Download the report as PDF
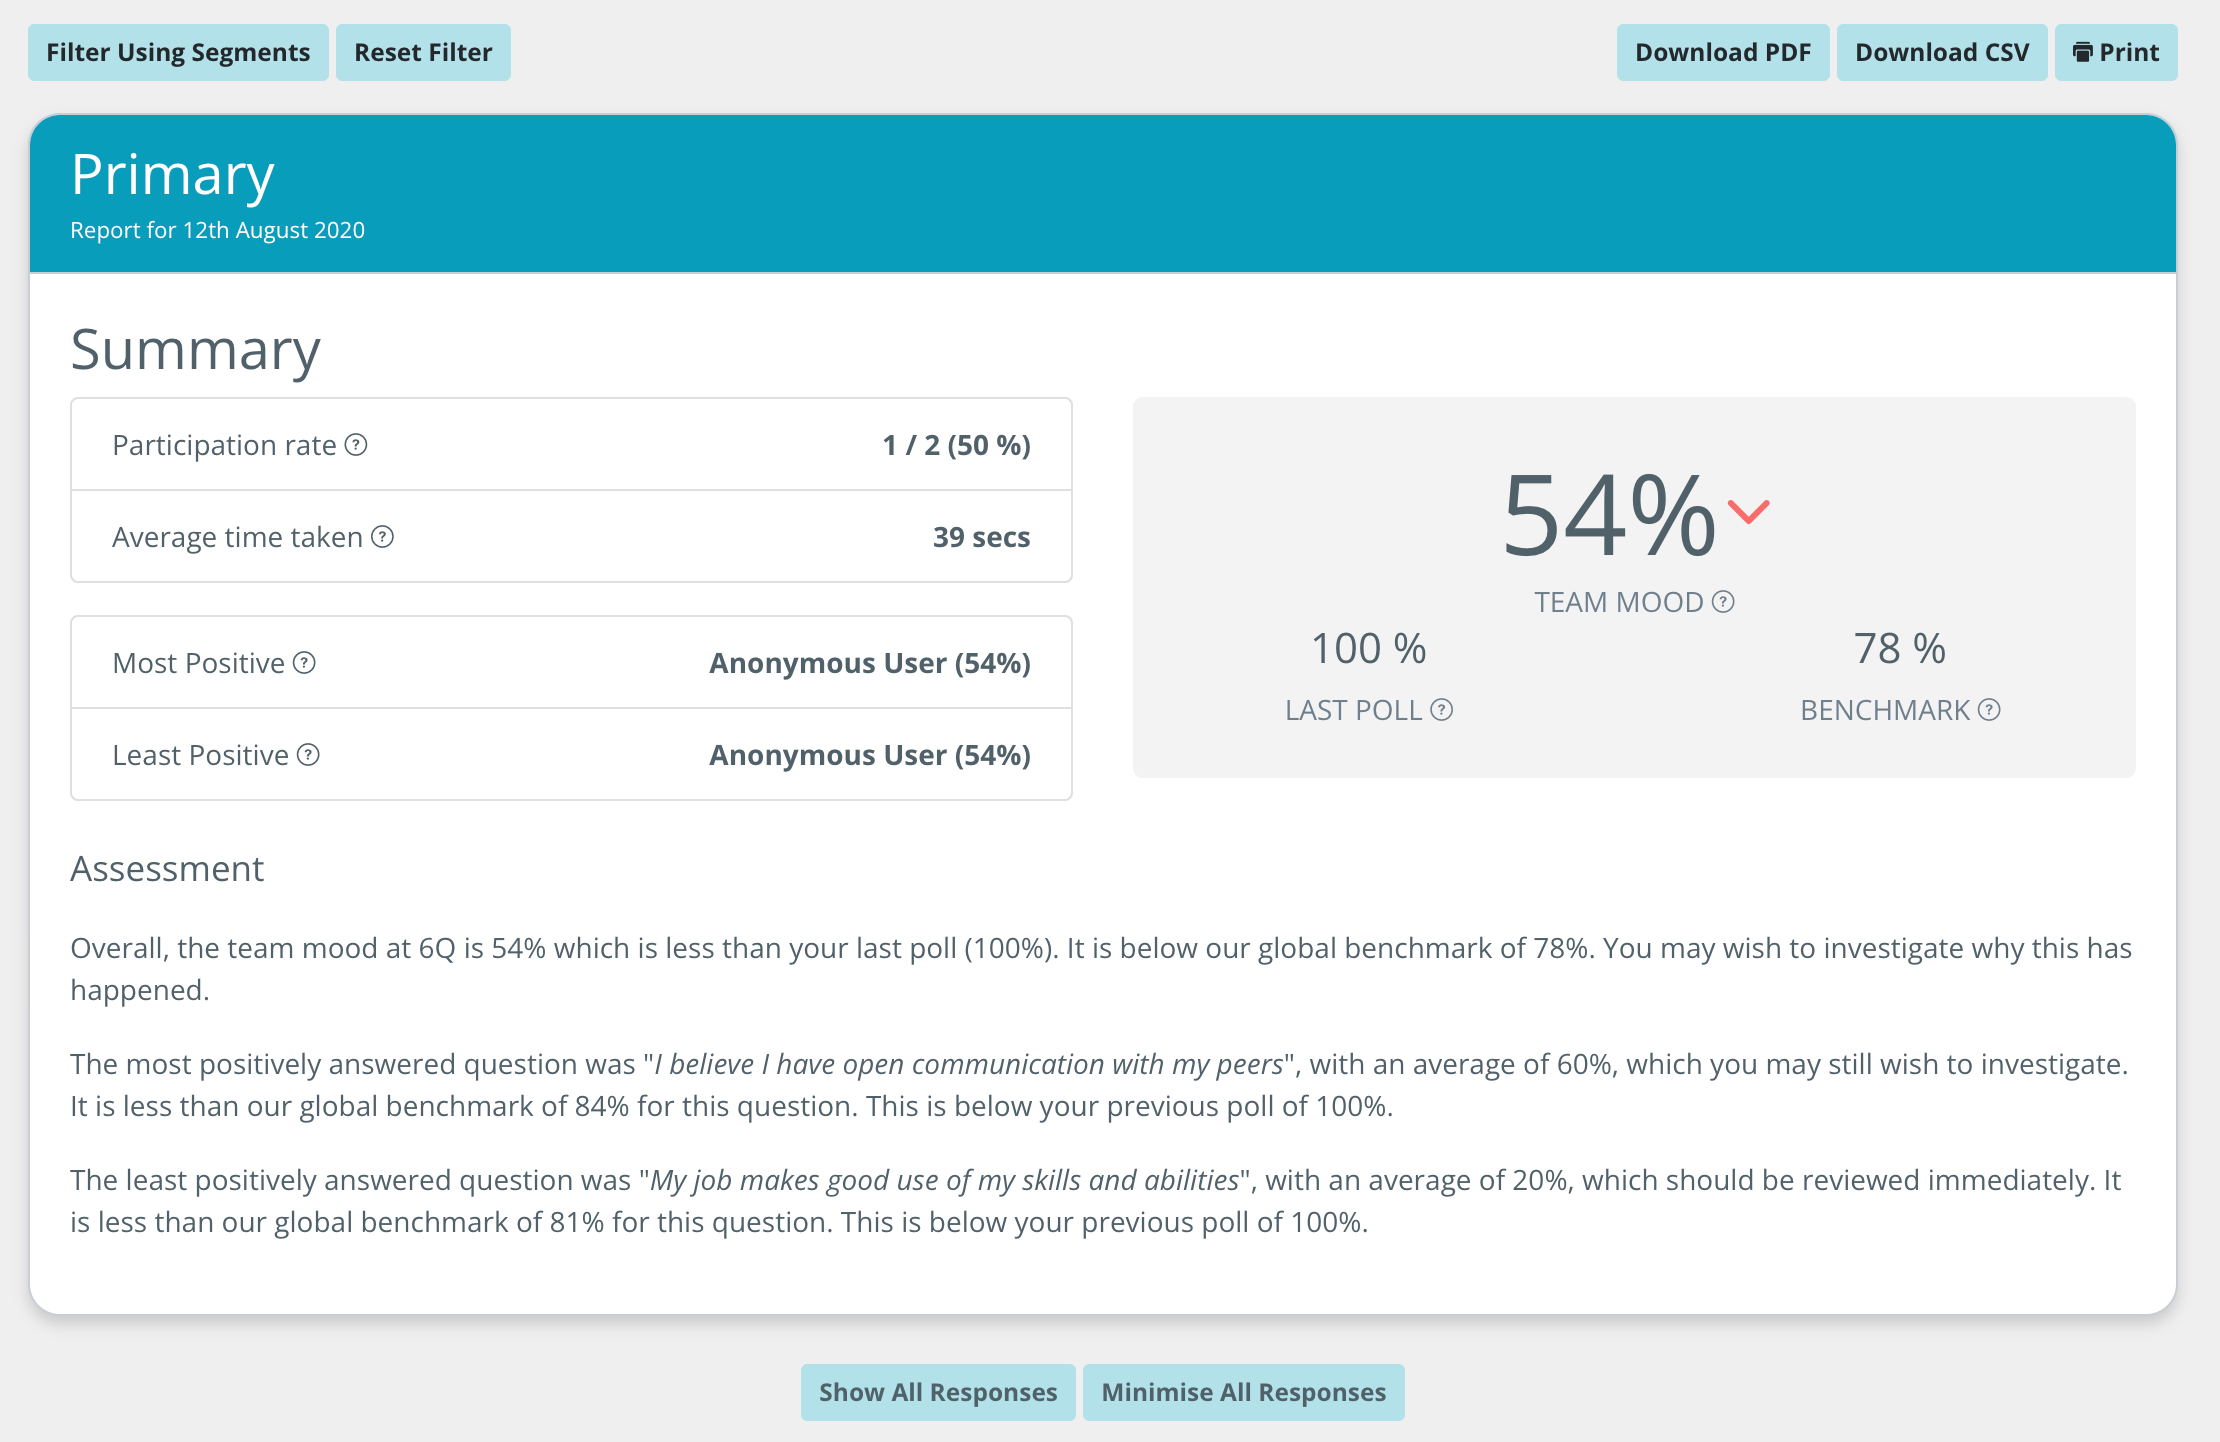The height and width of the screenshot is (1442, 2220). [1723, 53]
